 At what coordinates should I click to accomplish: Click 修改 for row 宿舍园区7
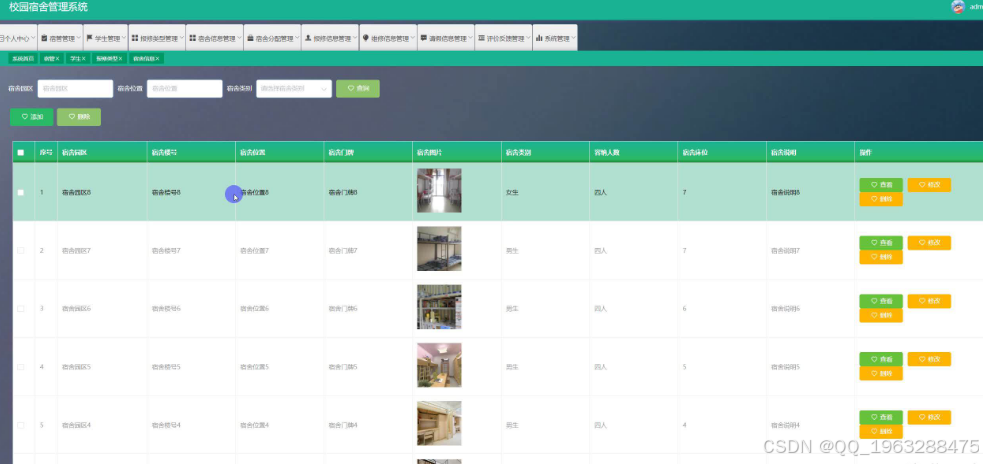point(929,243)
